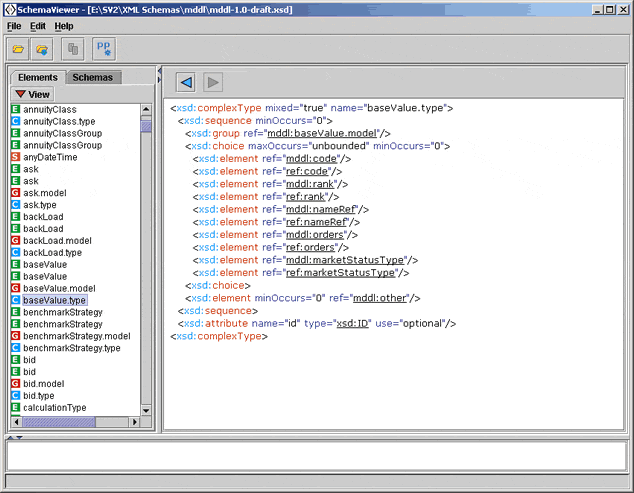Click the open folder toolbar icon

click(18, 49)
